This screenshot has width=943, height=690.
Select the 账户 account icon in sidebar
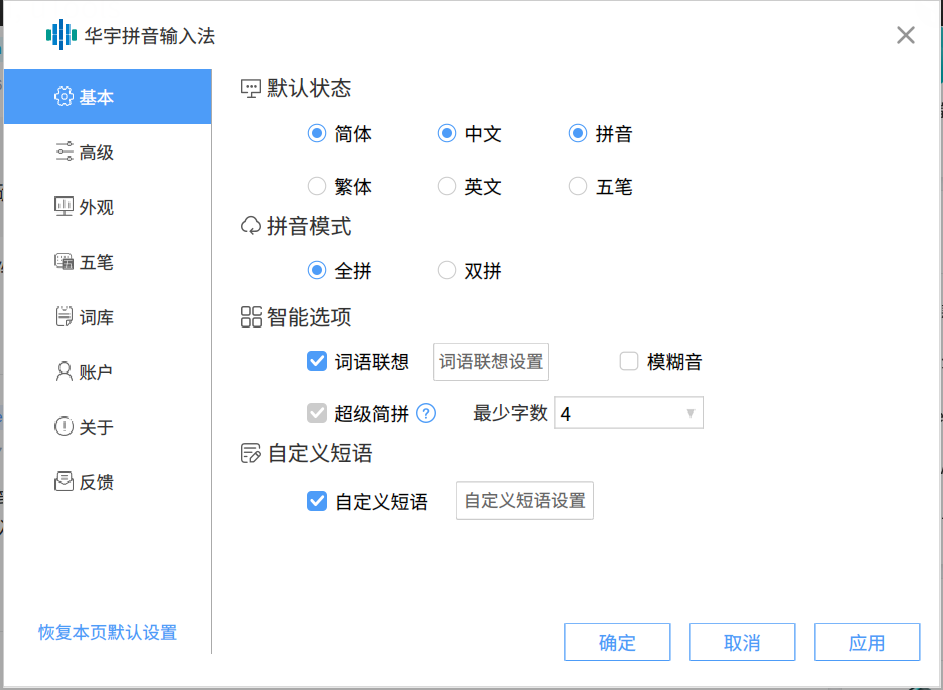[x=63, y=371]
